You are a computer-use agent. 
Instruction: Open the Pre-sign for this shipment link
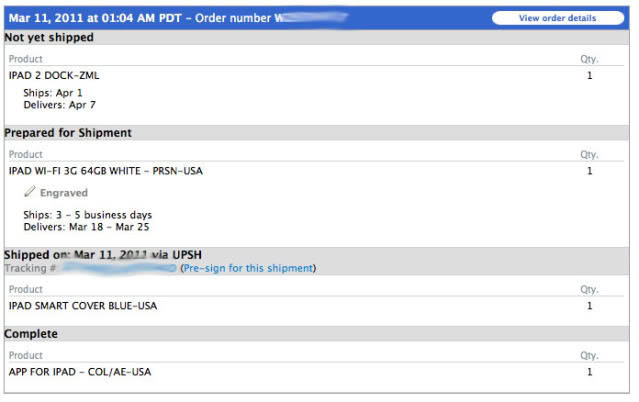pyautogui.click(x=247, y=268)
